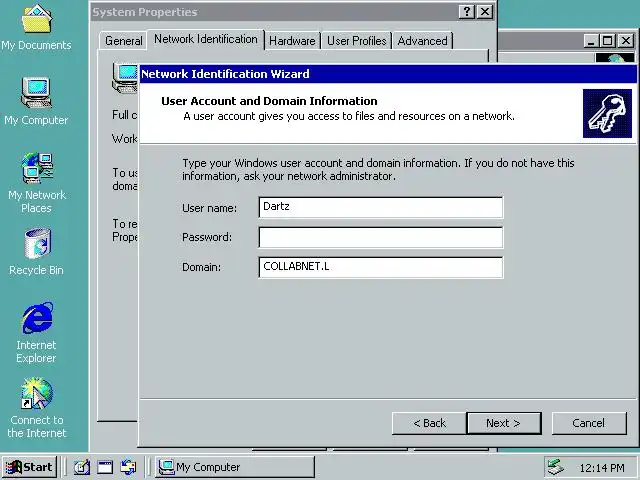Screen dimensions: 640x480
Task: Click the System Properties title bar
Action: [273, 12]
